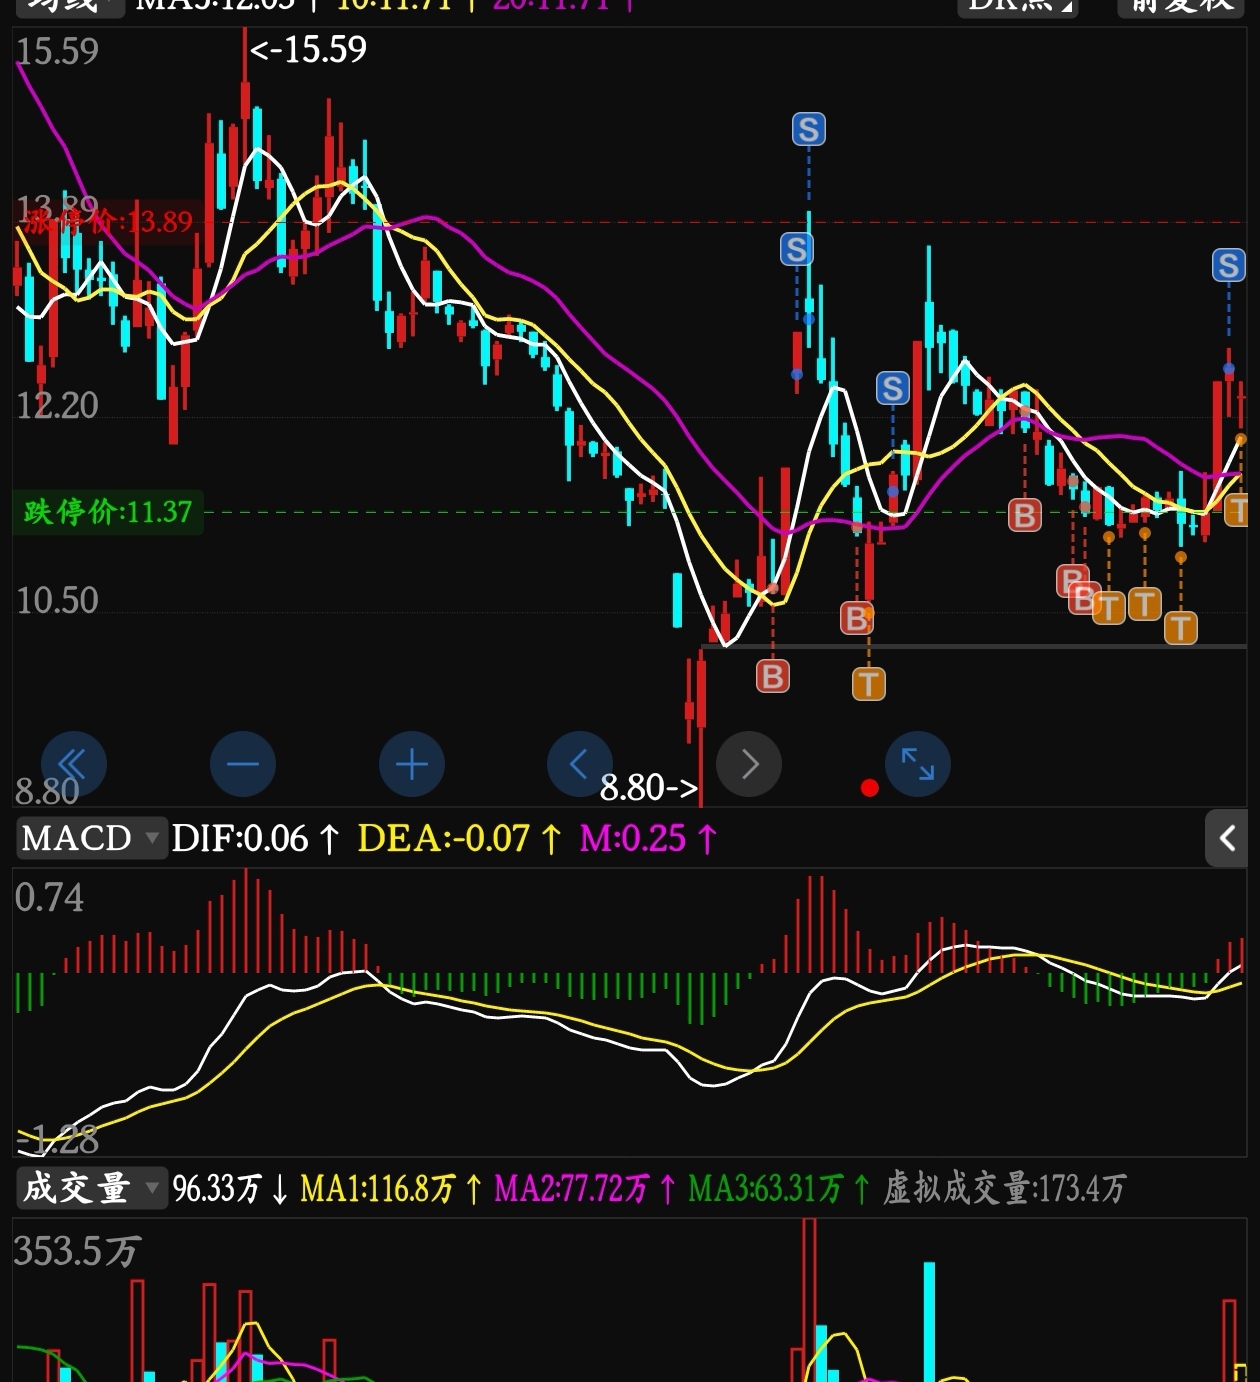Open the 成交量 indicator dropdown
The image size is (1260, 1382).
[x=90, y=1188]
